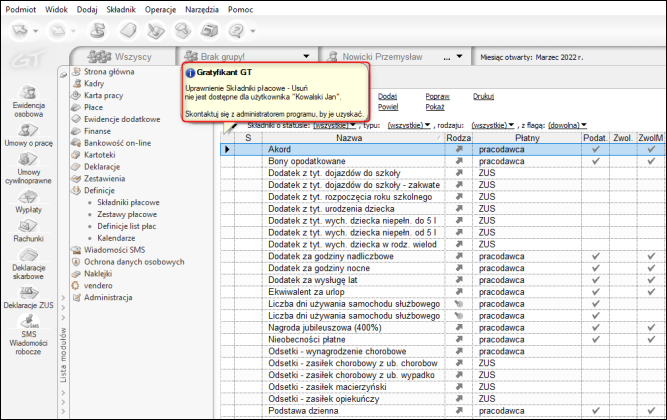The width and height of the screenshot is (667, 420).
Task: Open Umowy cywilnoprawne sidebar icon
Action: point(28,168)
